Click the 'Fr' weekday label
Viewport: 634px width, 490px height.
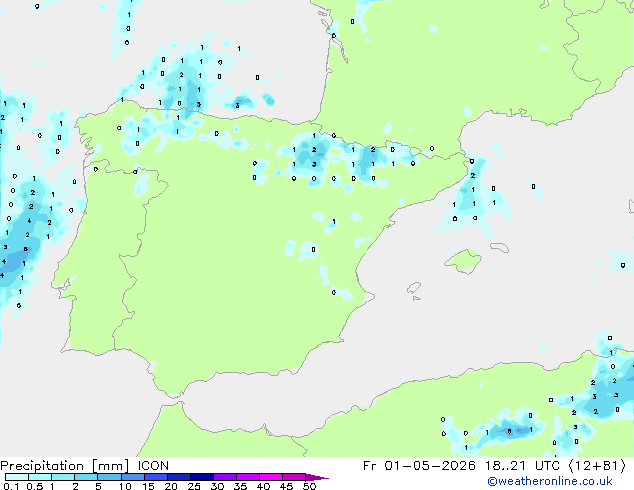[x=370, y=466]
